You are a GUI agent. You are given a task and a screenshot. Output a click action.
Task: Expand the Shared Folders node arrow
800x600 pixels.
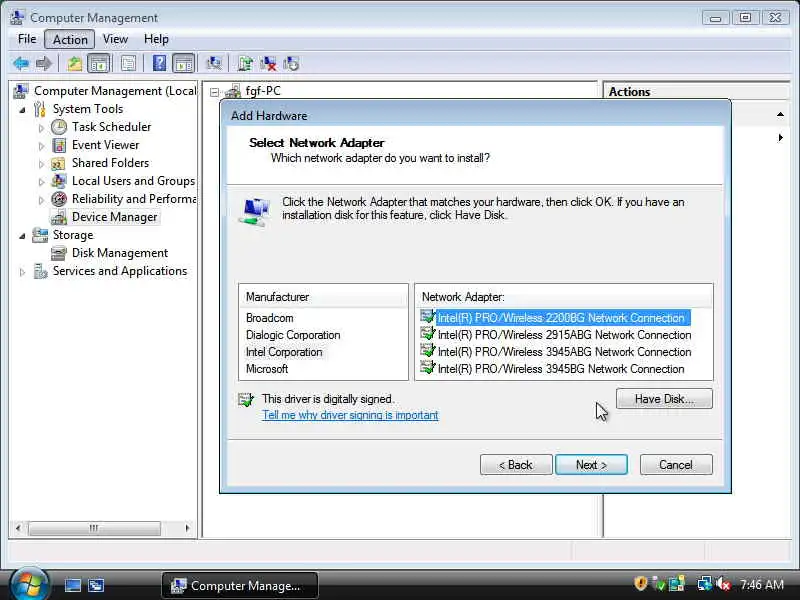(41, 164)
